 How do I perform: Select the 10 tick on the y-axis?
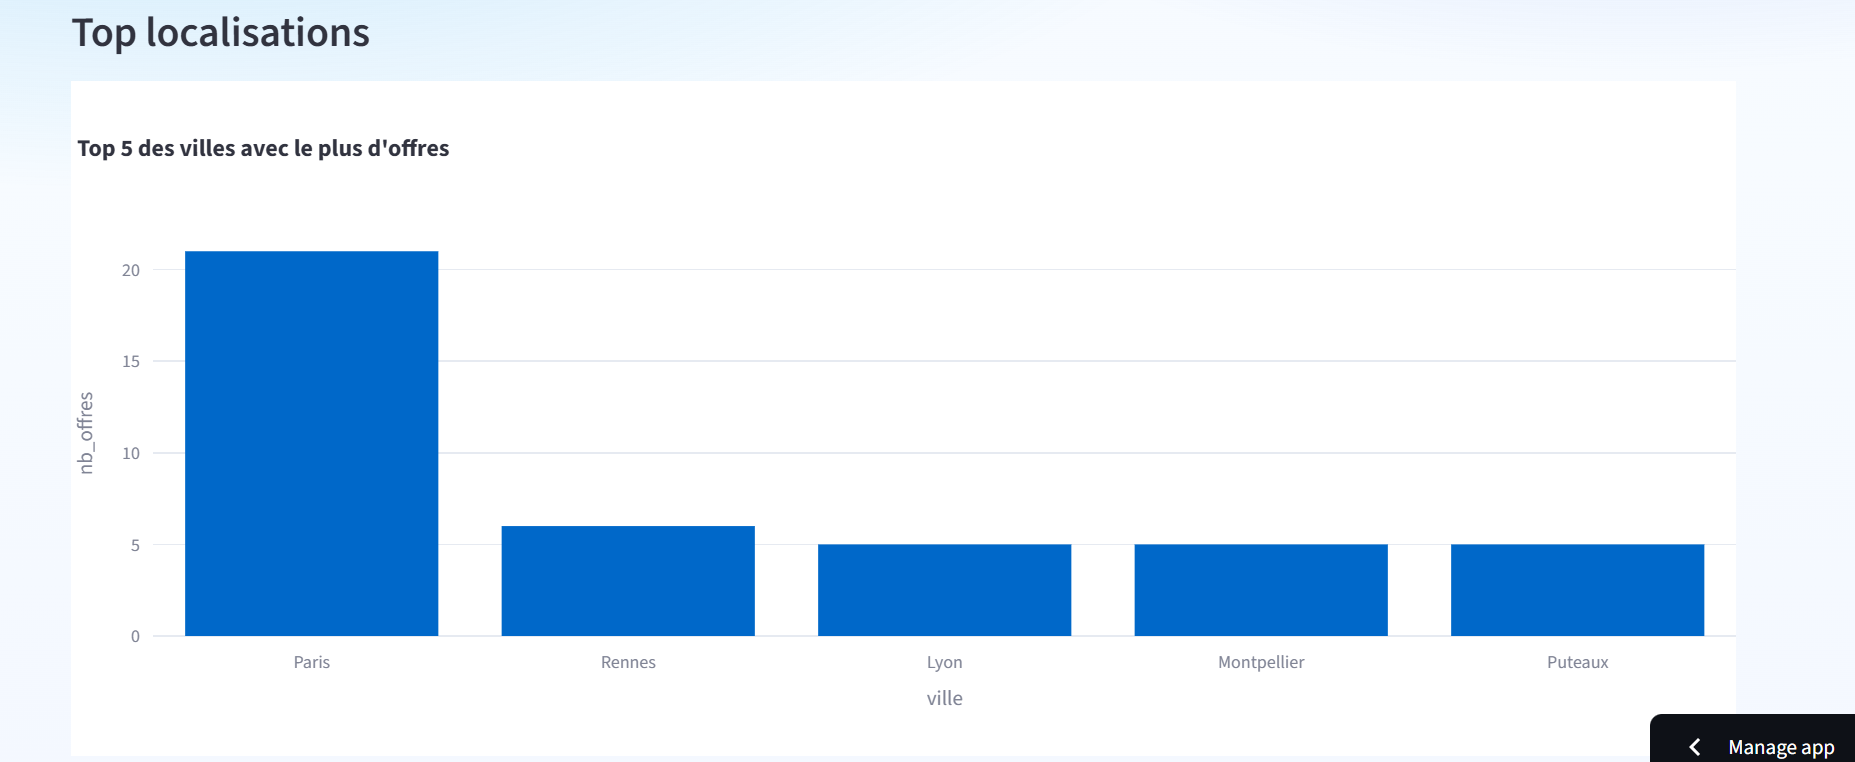(x=131, y=453)
